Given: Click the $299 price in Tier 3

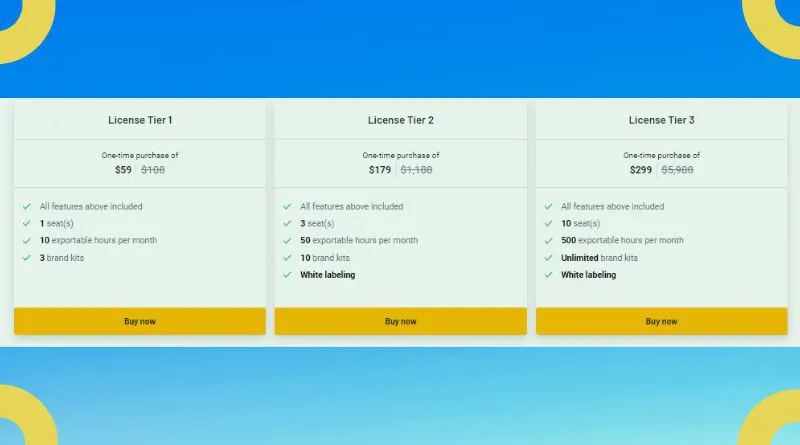Looking at the screenshot, I should click(x=641, y=170).
